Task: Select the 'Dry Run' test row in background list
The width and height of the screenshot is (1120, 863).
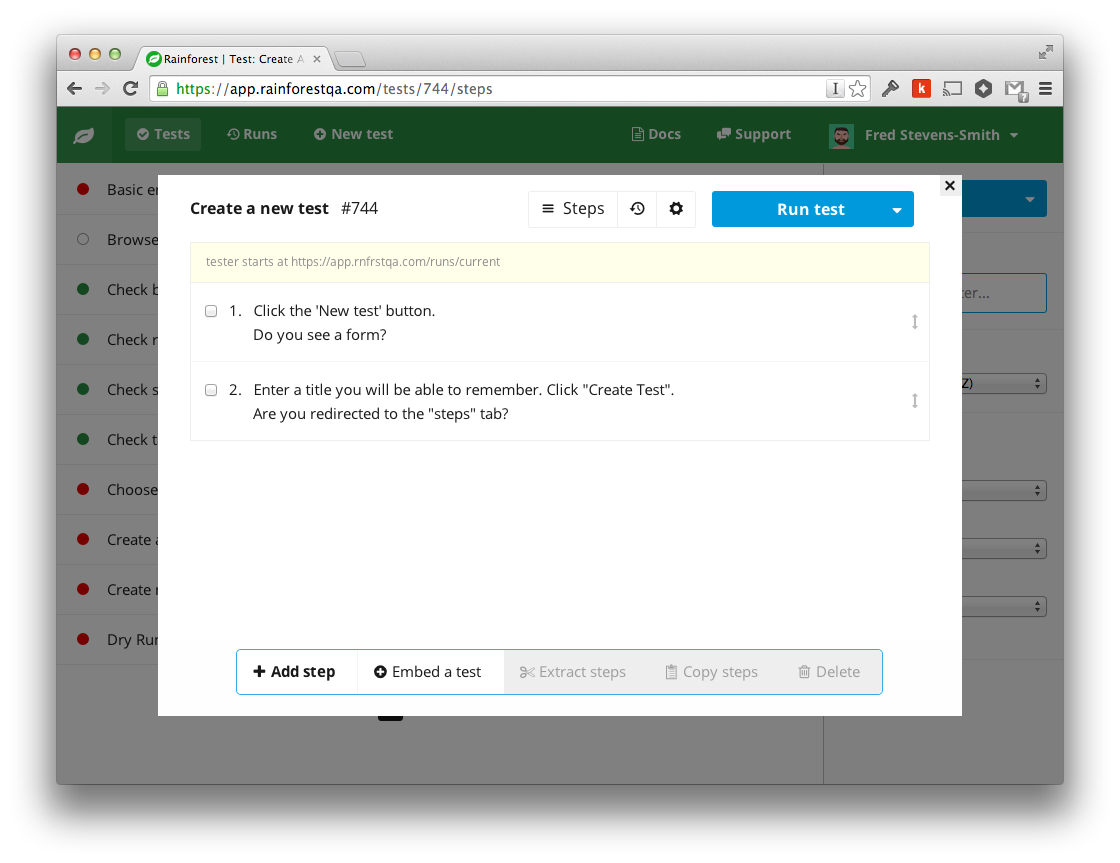Action: click(x=107, y=640)
